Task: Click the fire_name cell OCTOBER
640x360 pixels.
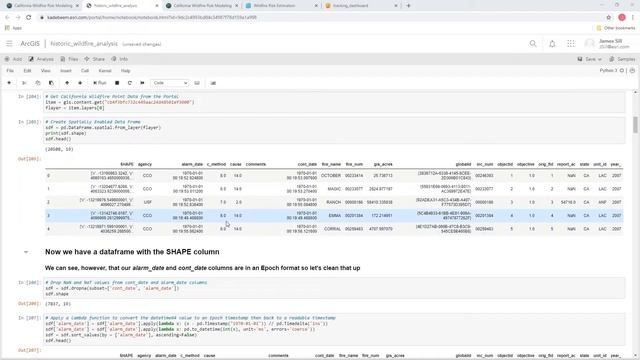Action: [x=331, y=176]
